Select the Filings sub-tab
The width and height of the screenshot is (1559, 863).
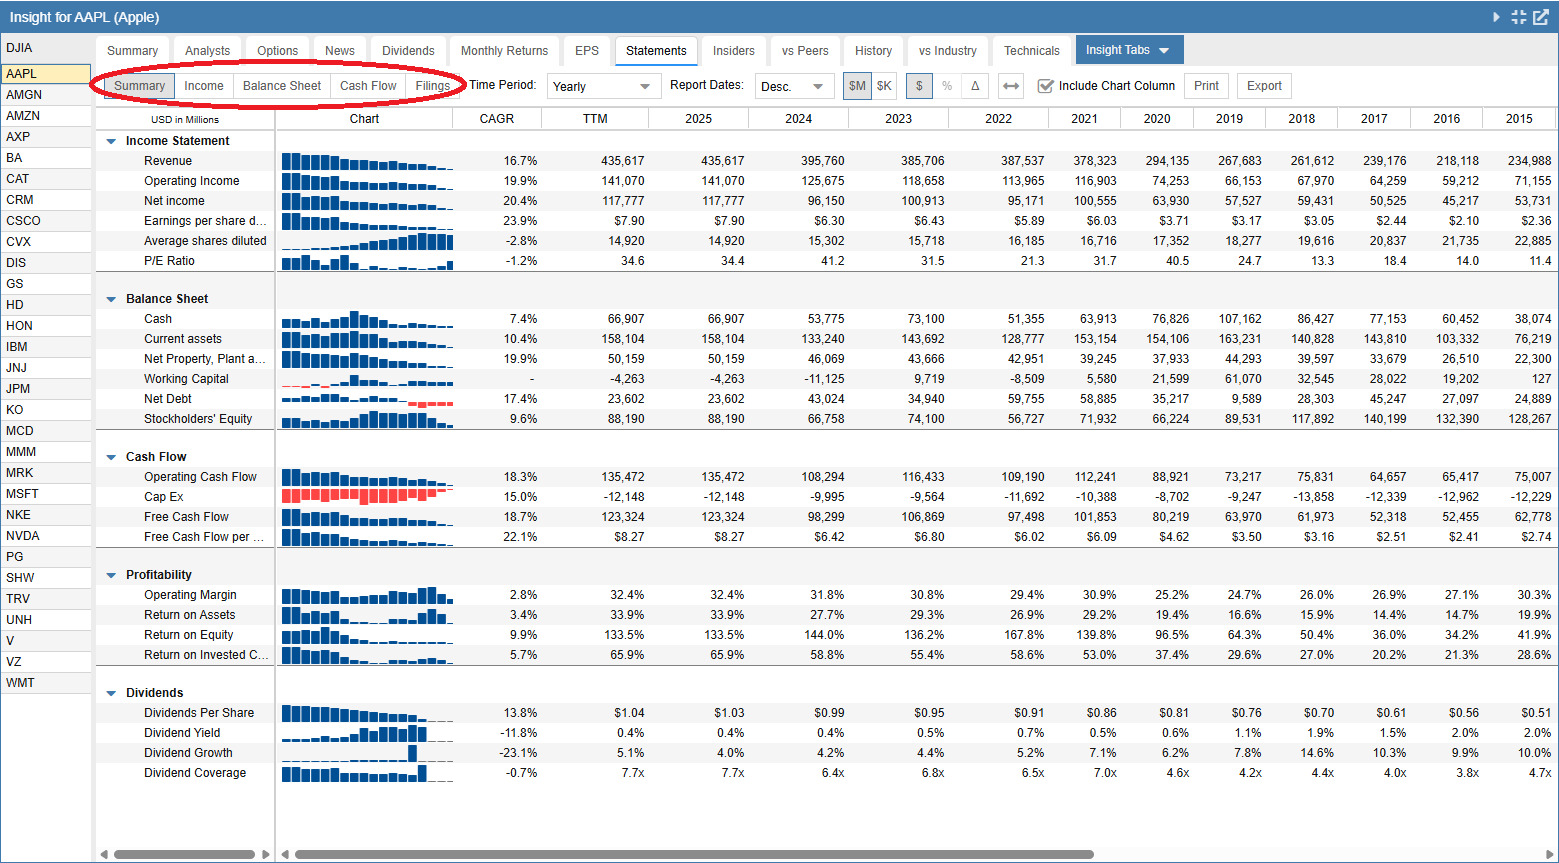click(433, 86)
